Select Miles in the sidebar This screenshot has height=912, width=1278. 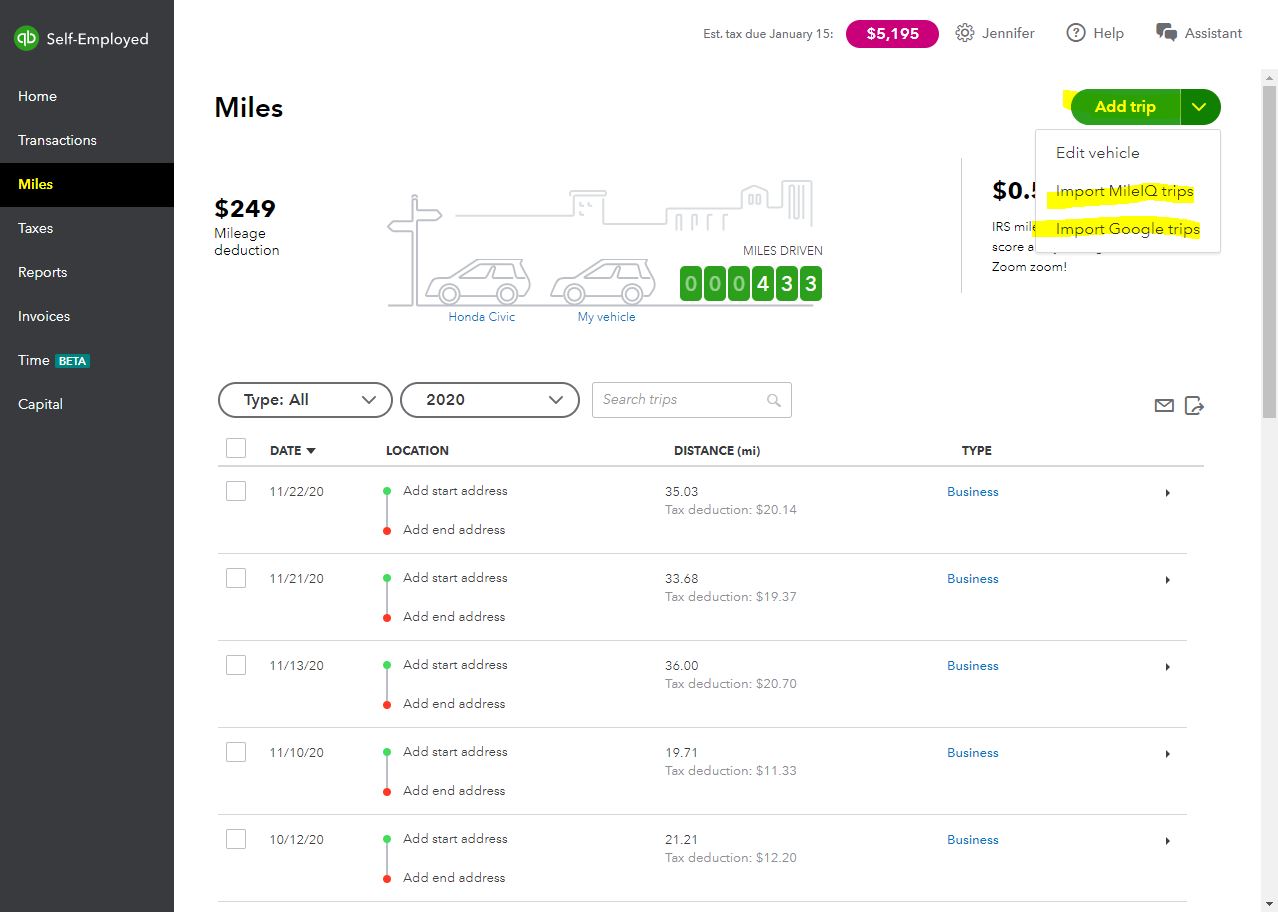pyautogui.click(x=87, y=184)
